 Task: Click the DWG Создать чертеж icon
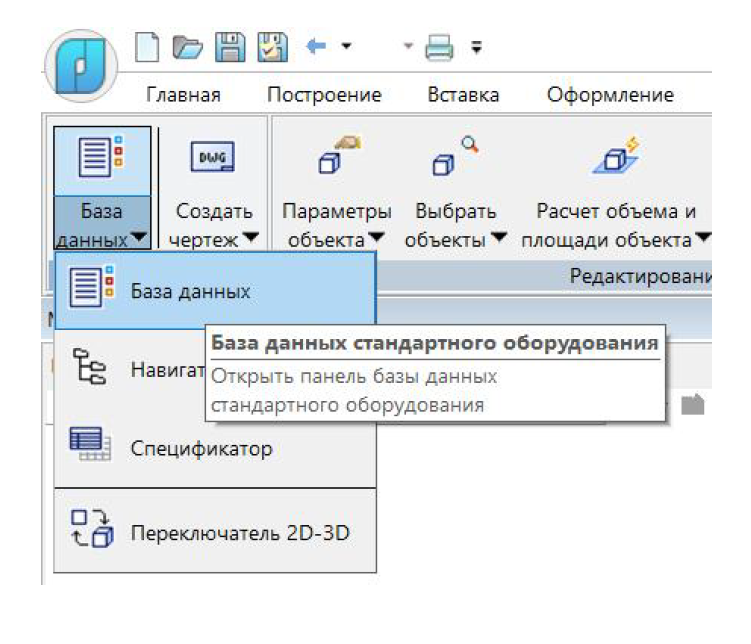pos(213,157)
